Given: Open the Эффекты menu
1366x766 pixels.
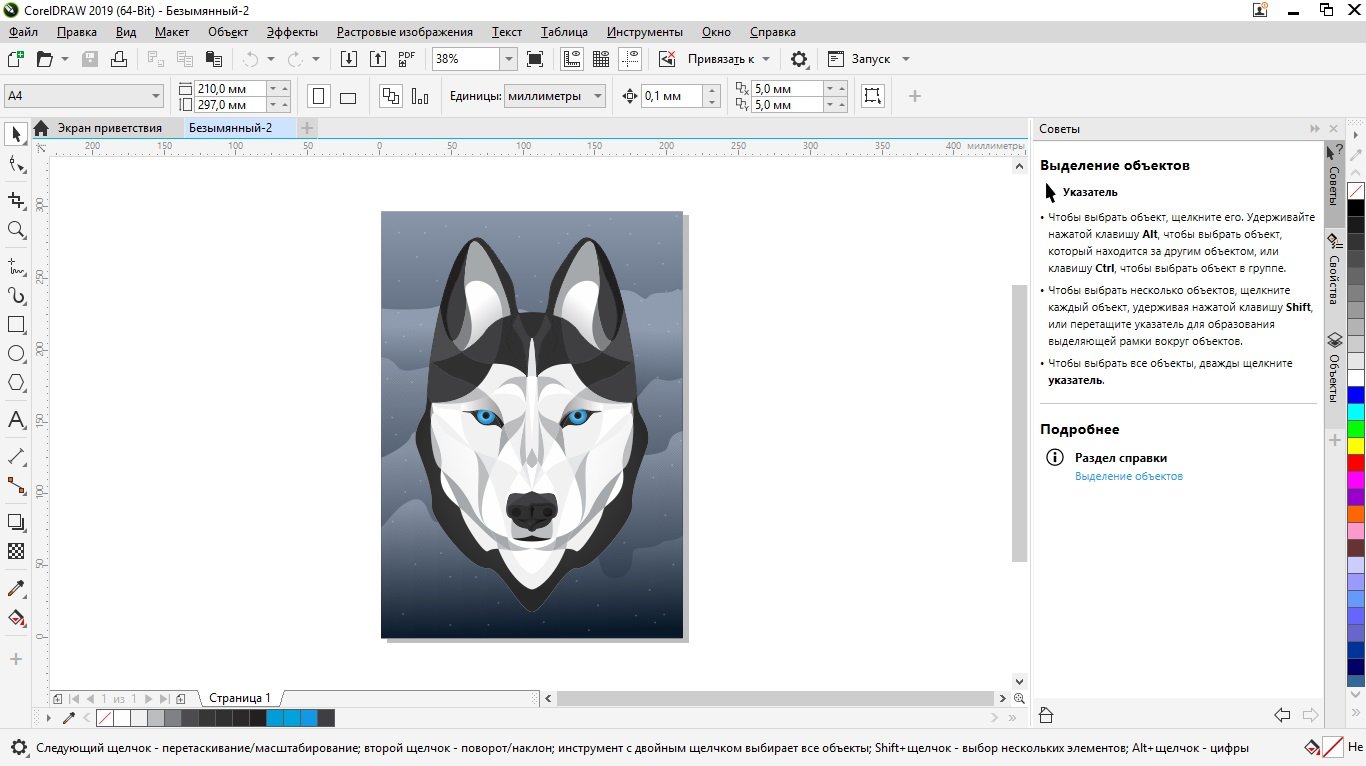Looking at the screenshot, I should coord(292,32).
